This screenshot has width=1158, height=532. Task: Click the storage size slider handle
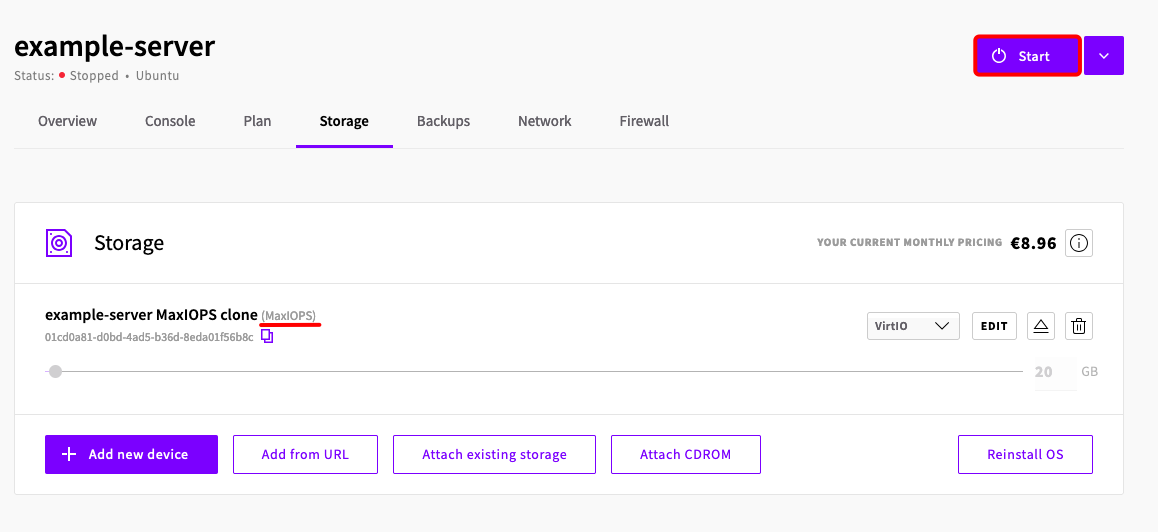pos(55,372)
